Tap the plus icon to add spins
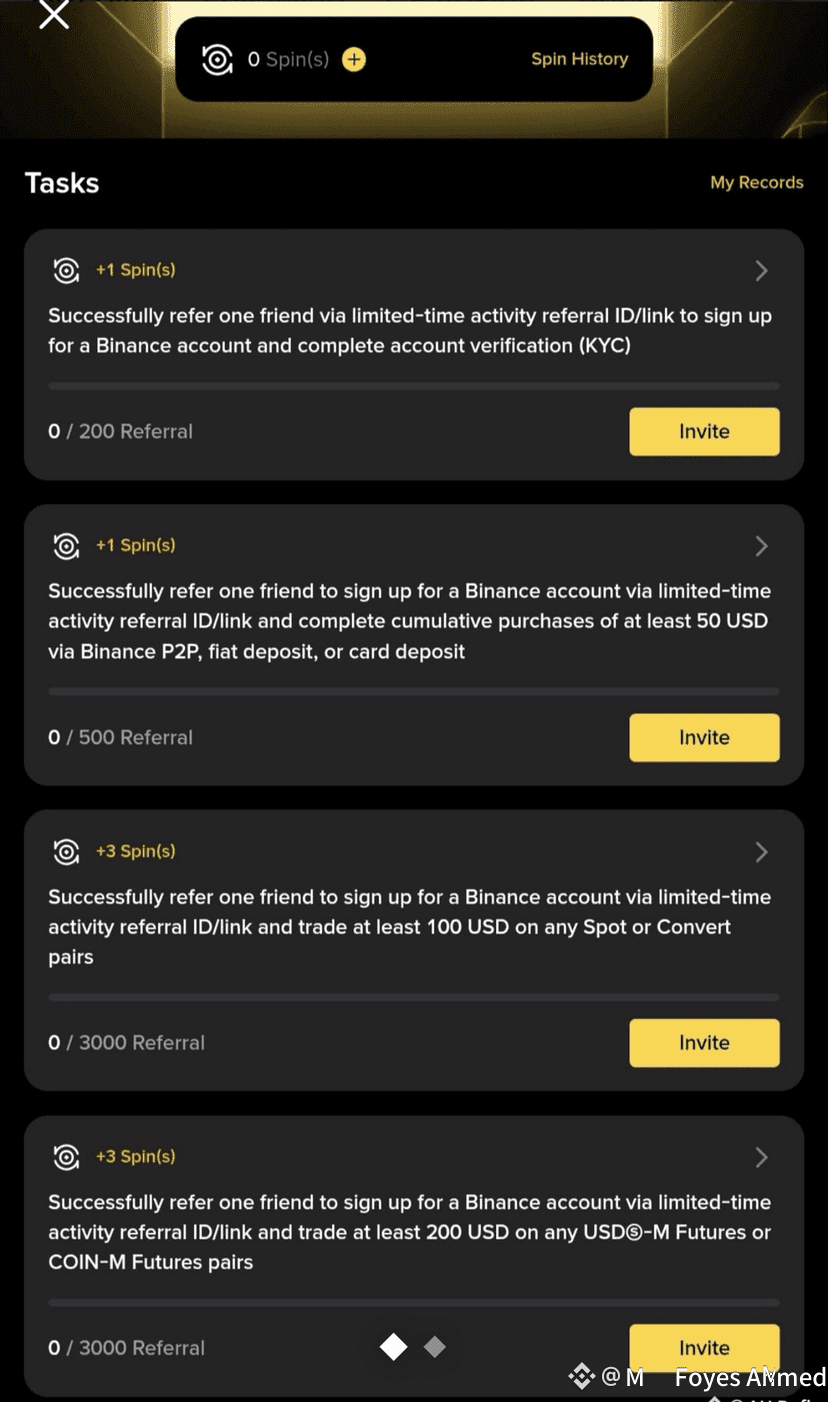This screenshot has width=828, height=1402. [x=354, y=60]
